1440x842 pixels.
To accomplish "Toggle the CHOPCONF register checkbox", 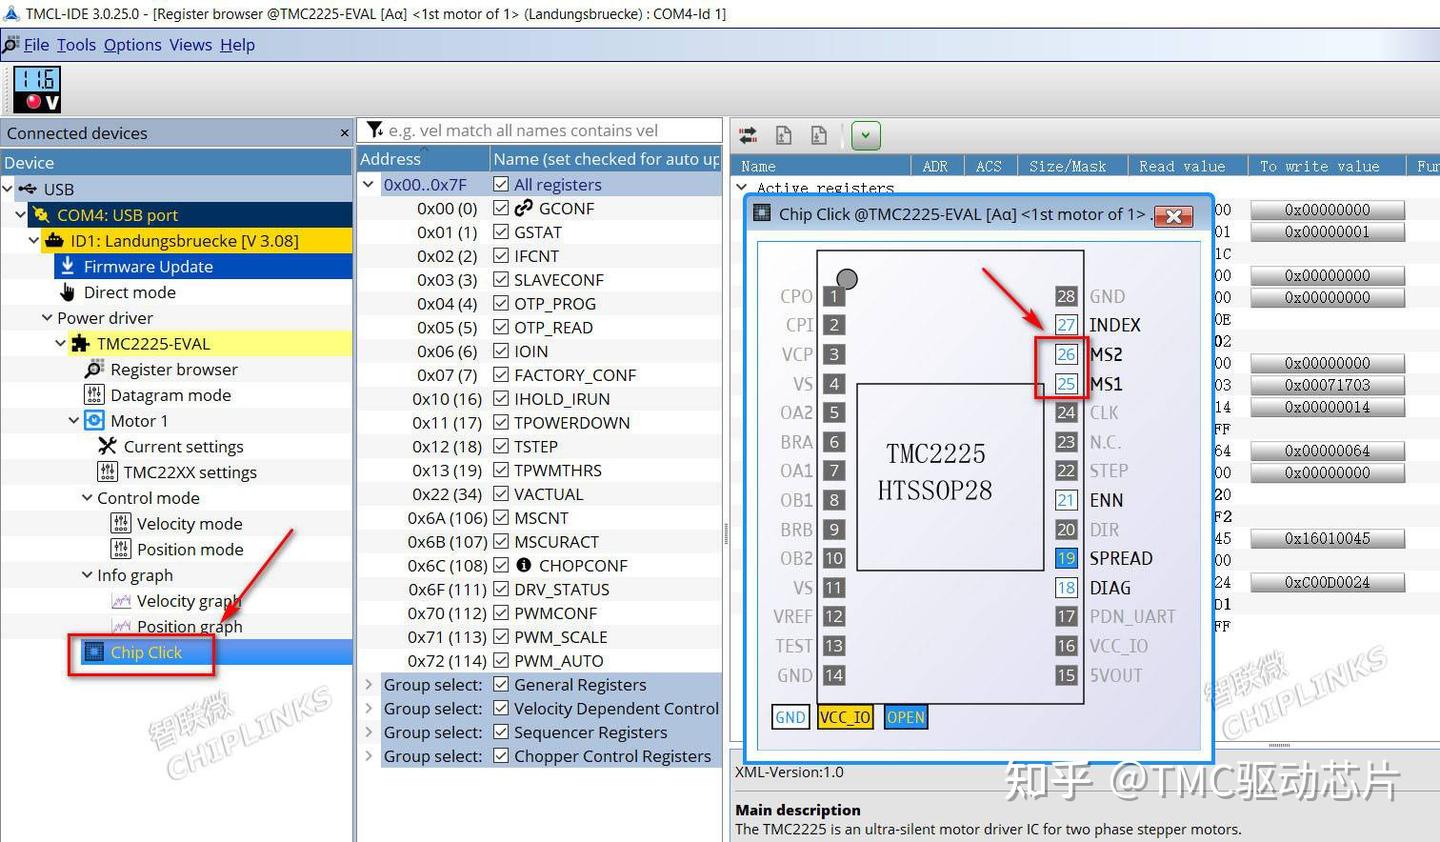I will tap(501, 565).
